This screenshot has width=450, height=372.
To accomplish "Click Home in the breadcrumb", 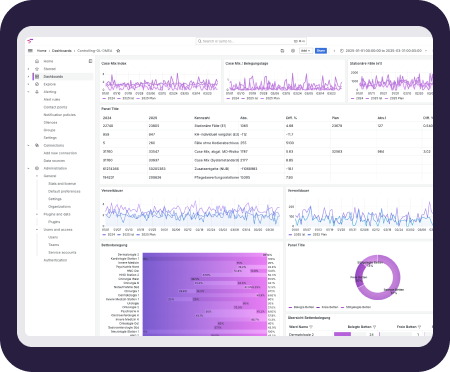I will 41,51.
